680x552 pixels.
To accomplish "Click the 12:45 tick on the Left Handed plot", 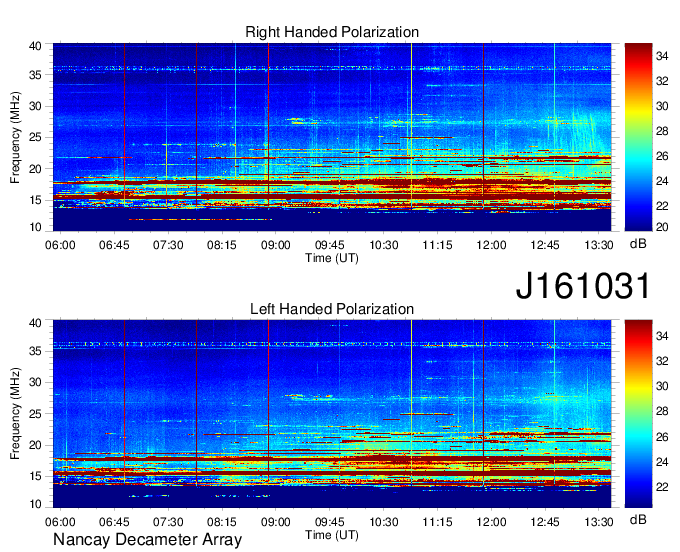I will pos(545,522).
